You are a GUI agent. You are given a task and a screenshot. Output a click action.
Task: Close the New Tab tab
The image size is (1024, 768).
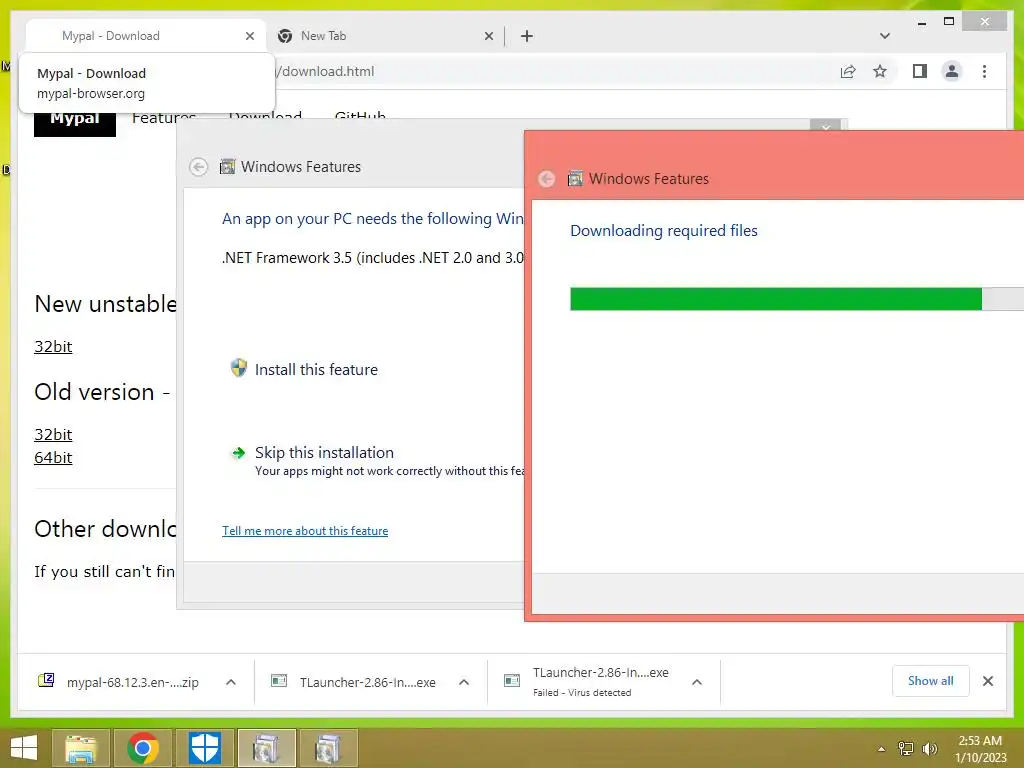[x=488, y=36]
